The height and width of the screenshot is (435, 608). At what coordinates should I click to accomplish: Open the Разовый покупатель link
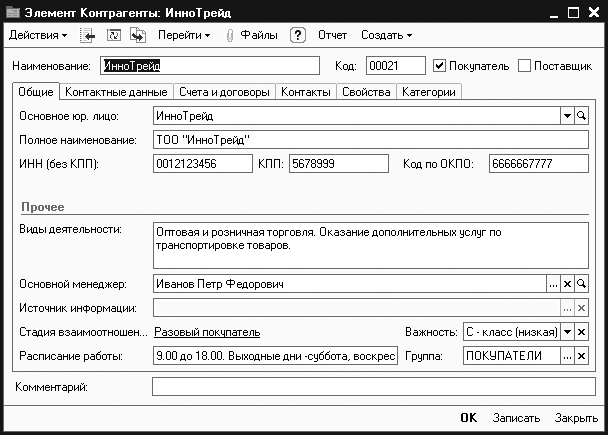coord(207,332)
